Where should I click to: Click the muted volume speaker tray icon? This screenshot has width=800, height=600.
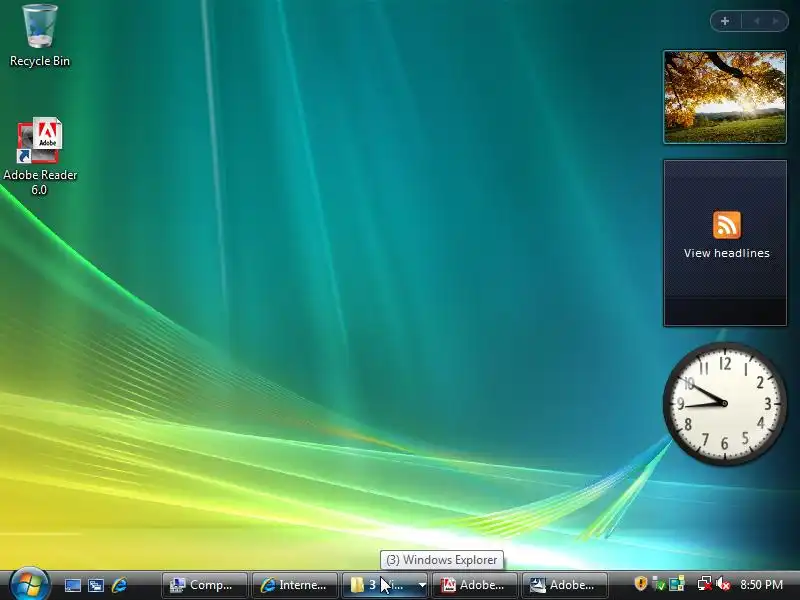tap(723, 584)
